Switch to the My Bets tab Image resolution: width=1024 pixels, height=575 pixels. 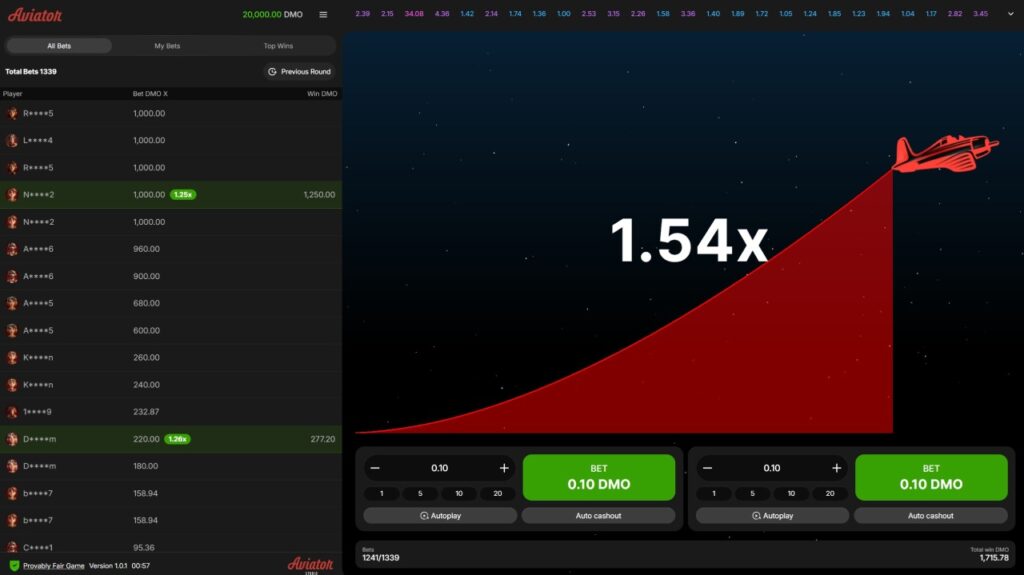(167, 46)
